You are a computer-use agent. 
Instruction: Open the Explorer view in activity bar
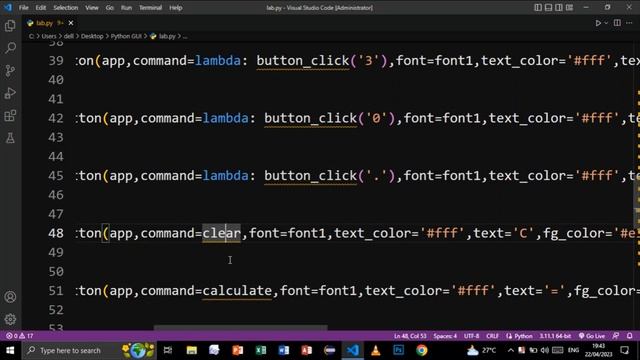(10, 26)
